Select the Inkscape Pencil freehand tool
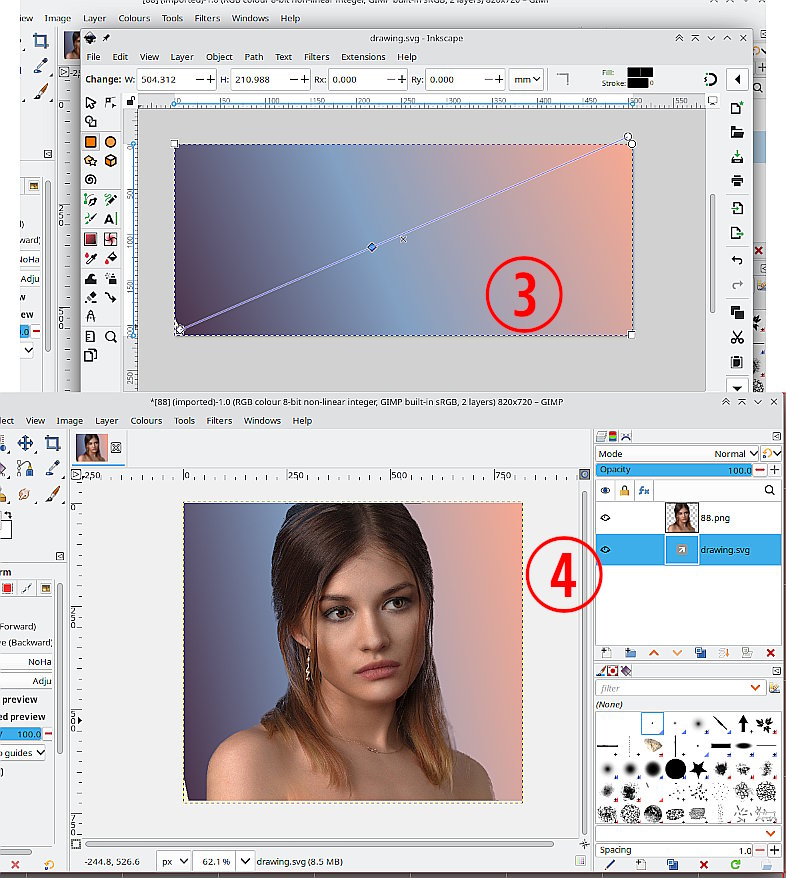 tap(110, 199)
